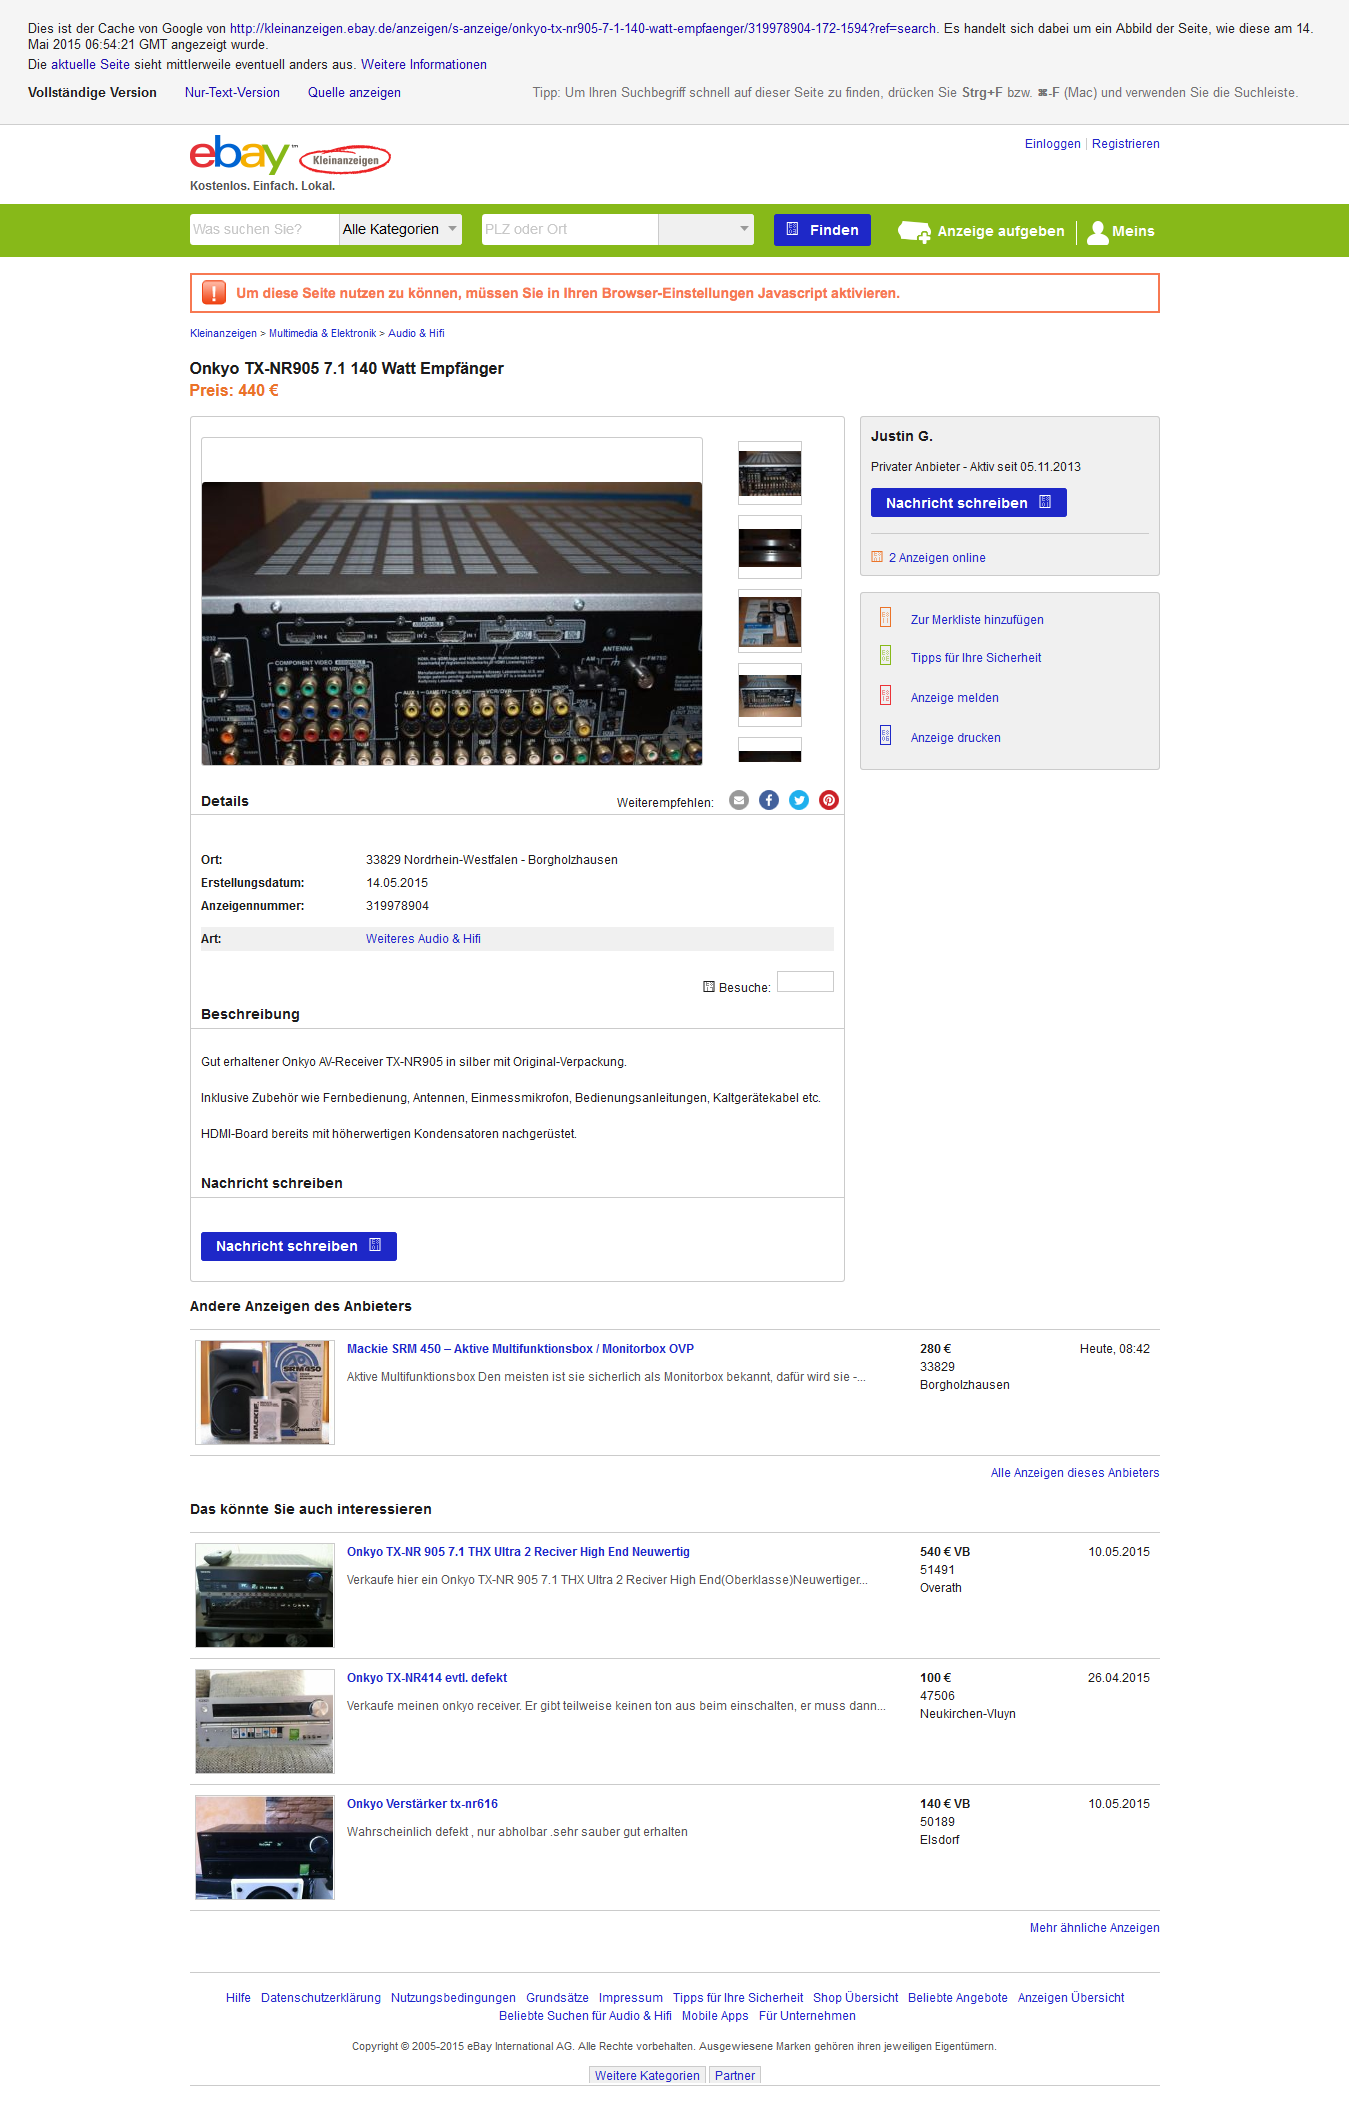This screenshot has width=1349, height=2106.
Task: Open the Impressum footer link
Action: (x=631, y=1998)
